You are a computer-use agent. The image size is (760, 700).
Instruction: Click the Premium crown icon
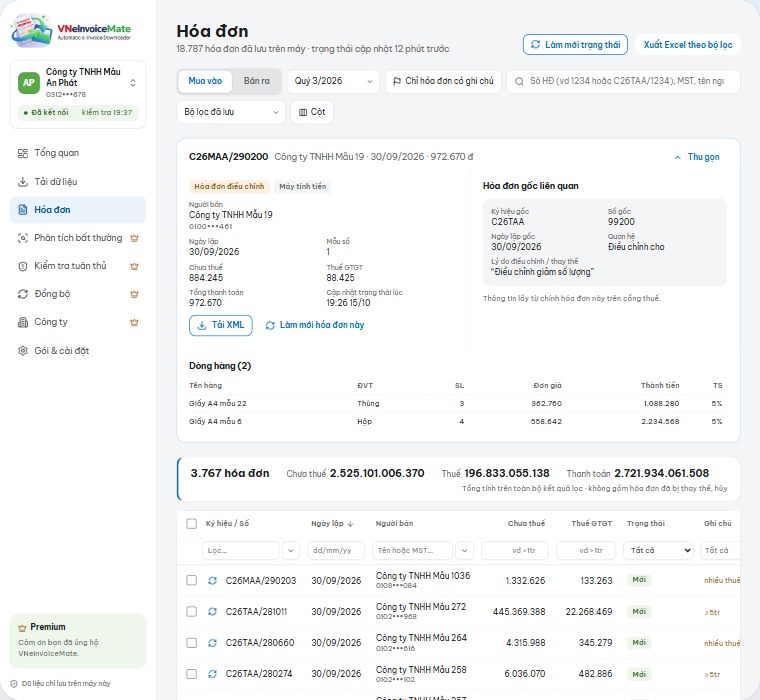point(22,628)
